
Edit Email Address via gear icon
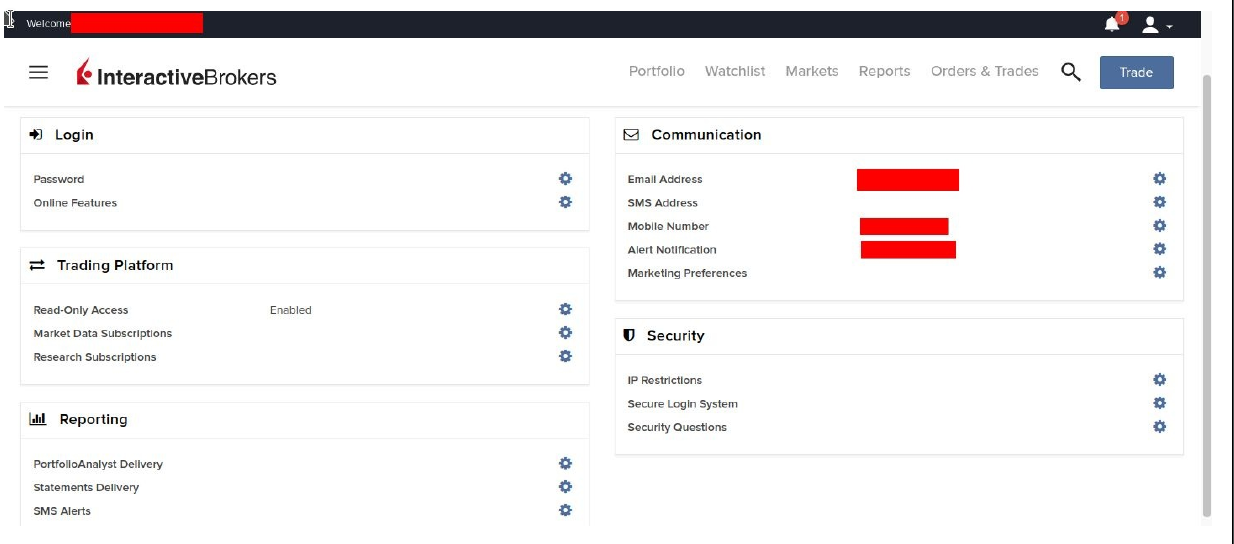[1159, 178]
